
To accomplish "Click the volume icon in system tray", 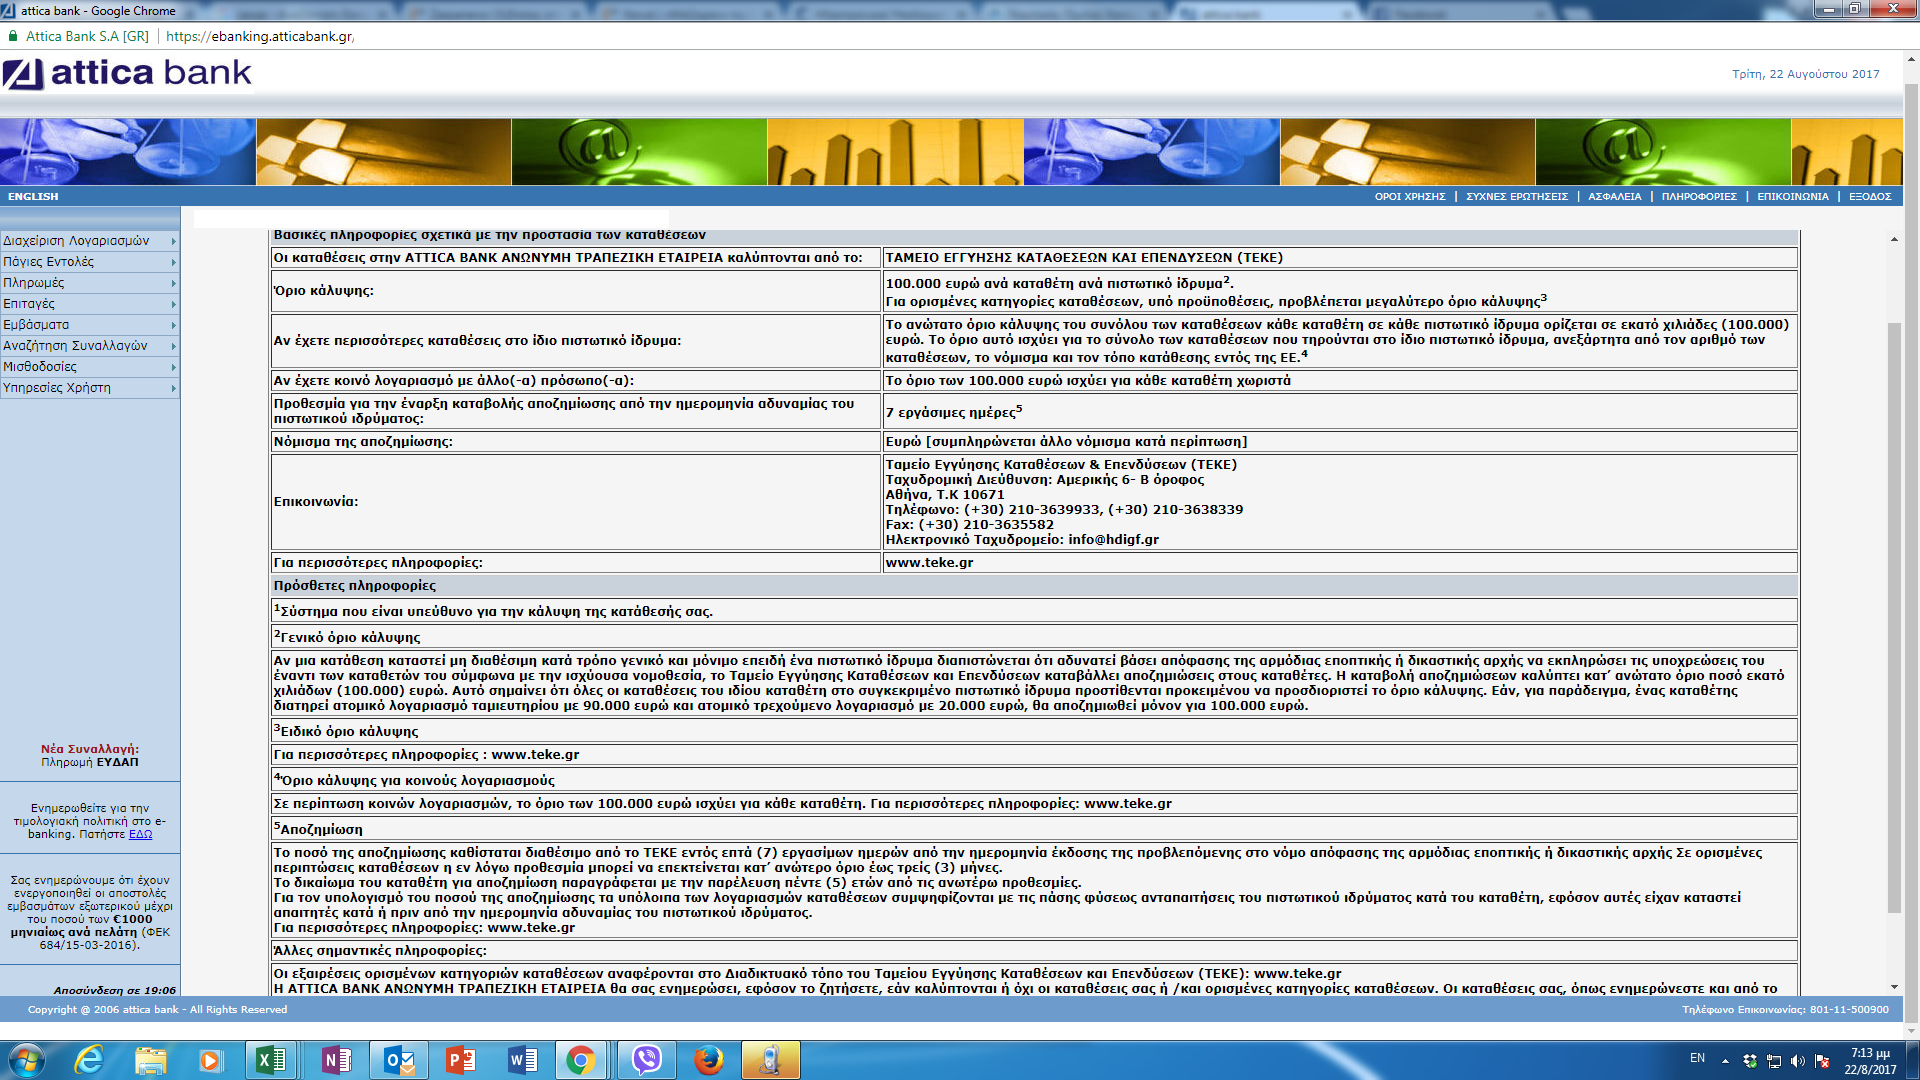I will (1797, 1061).
